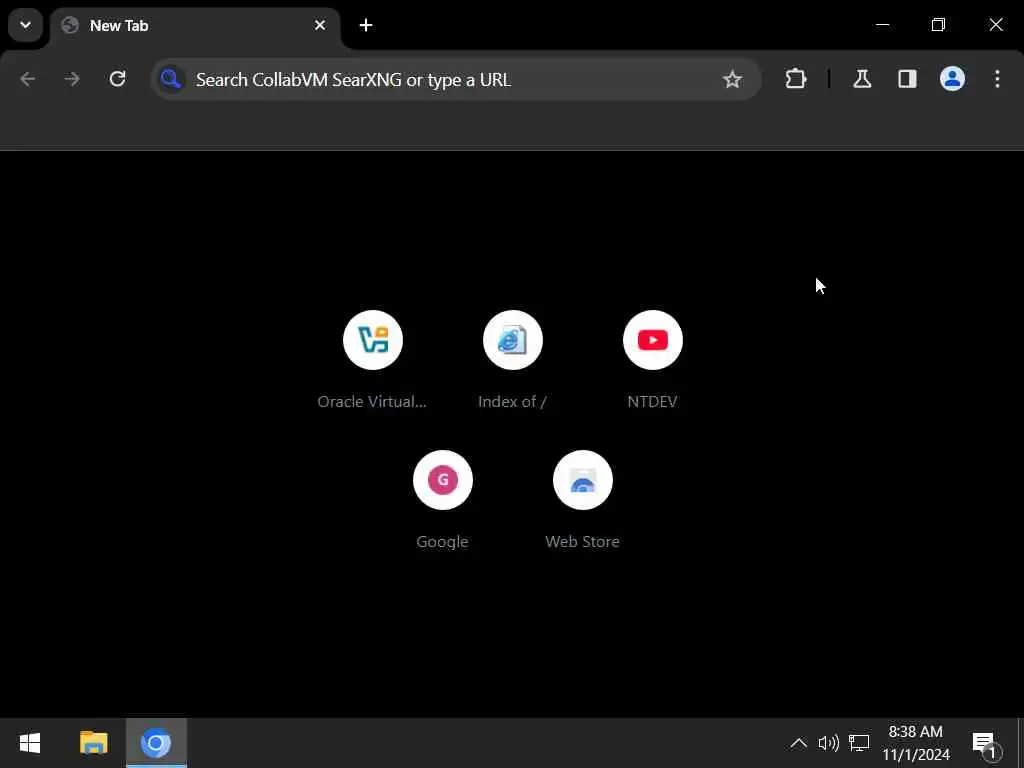This screenshot has height=768, width=1024.
Task: Show hidden system tray icons
Action: coord(798,743)
